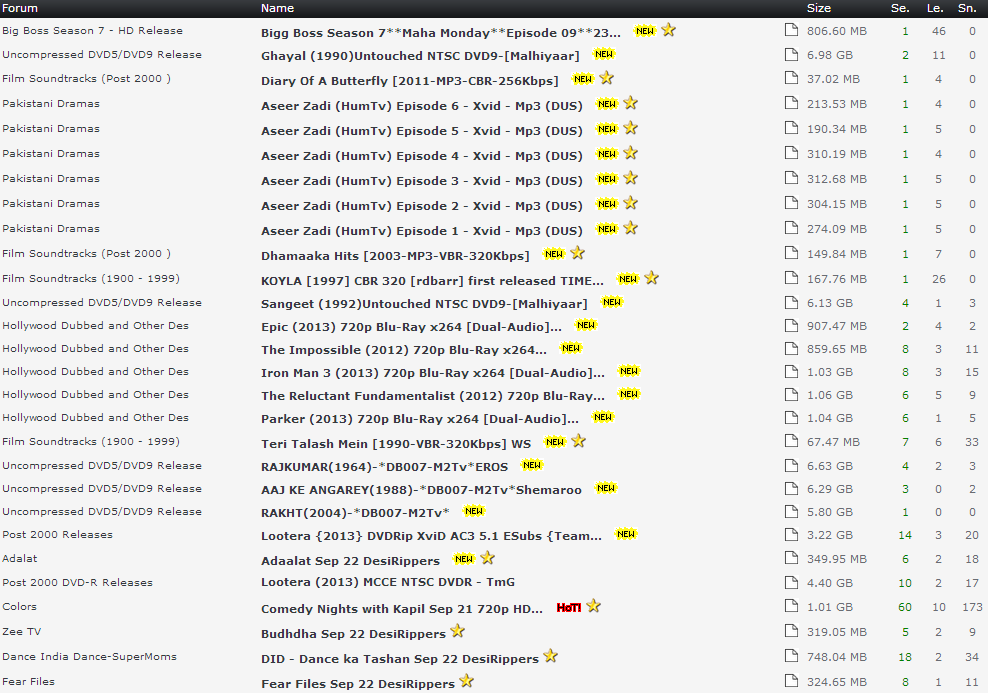Open the Fear Files forum link
The width and height of the screenshot is (988, 693).
coord(28,682)
